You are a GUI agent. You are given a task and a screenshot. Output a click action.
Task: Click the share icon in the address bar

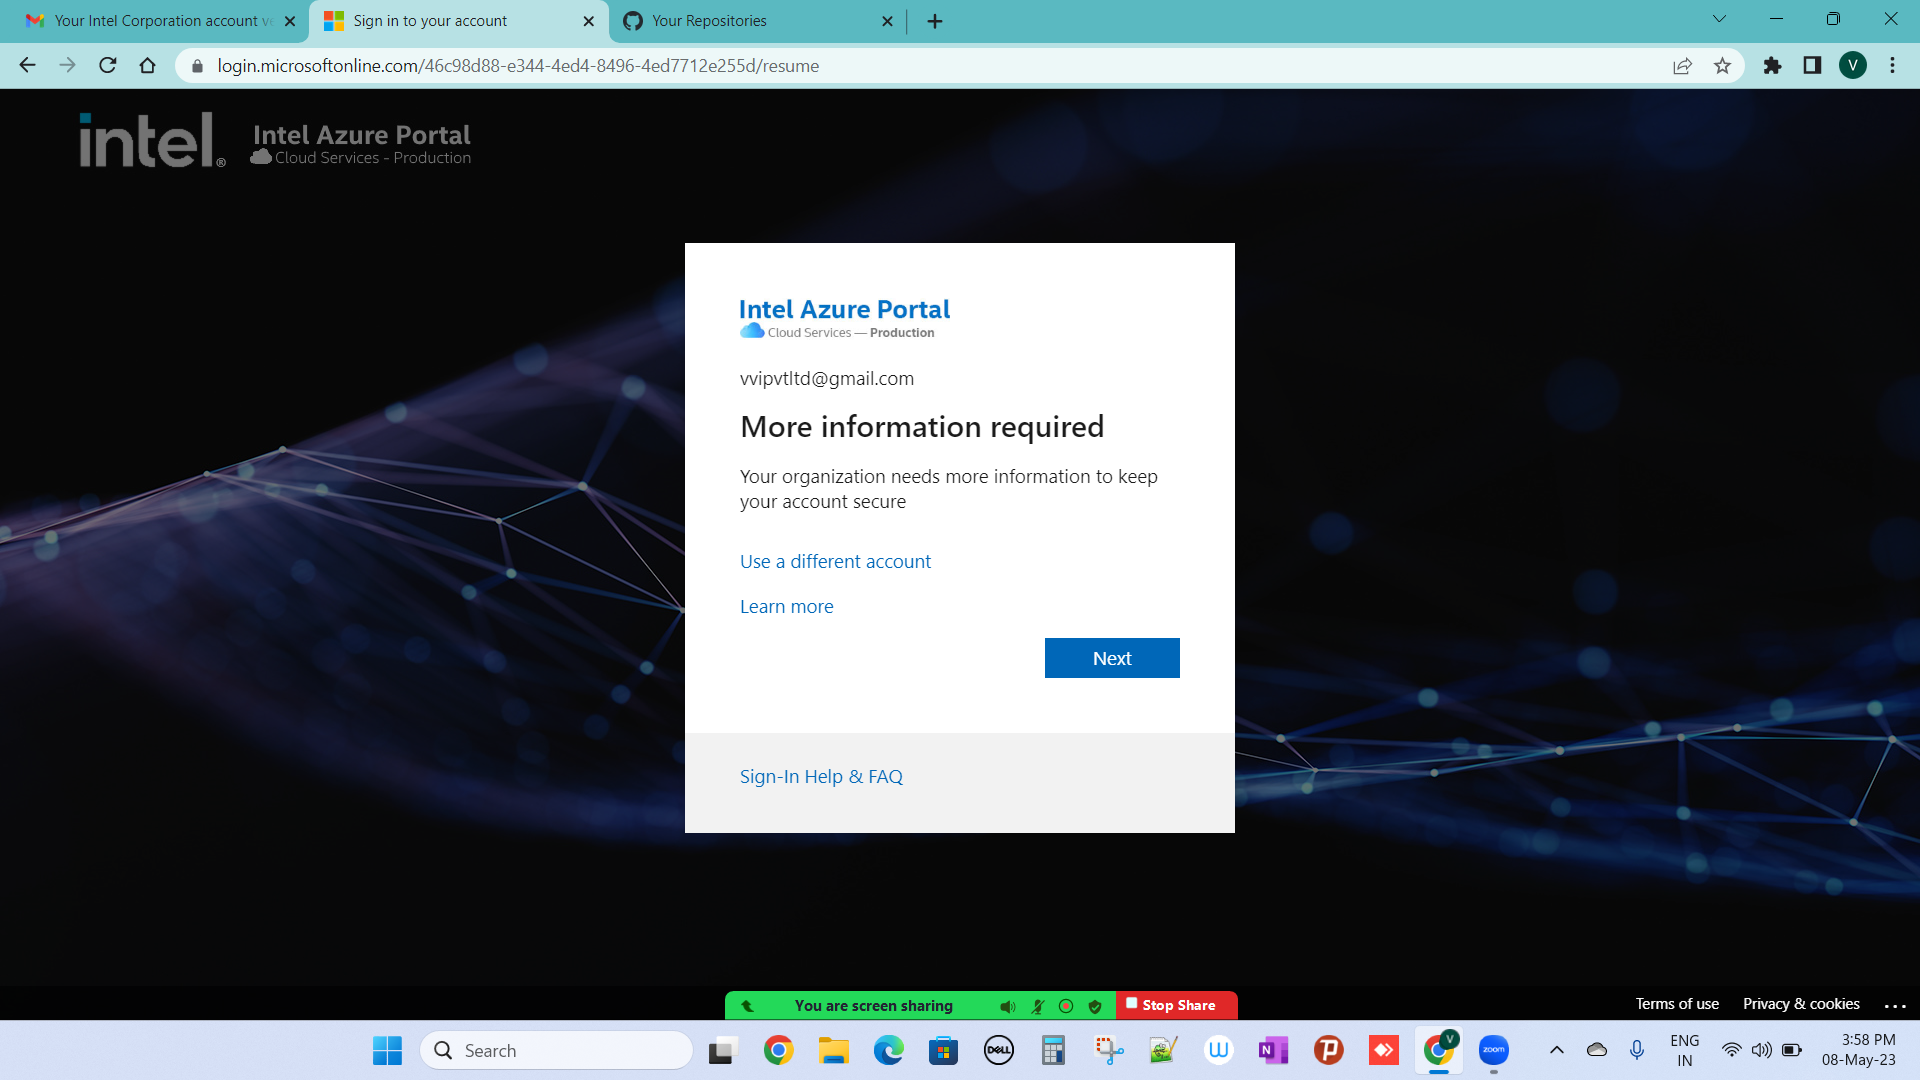coord(1683,66)
